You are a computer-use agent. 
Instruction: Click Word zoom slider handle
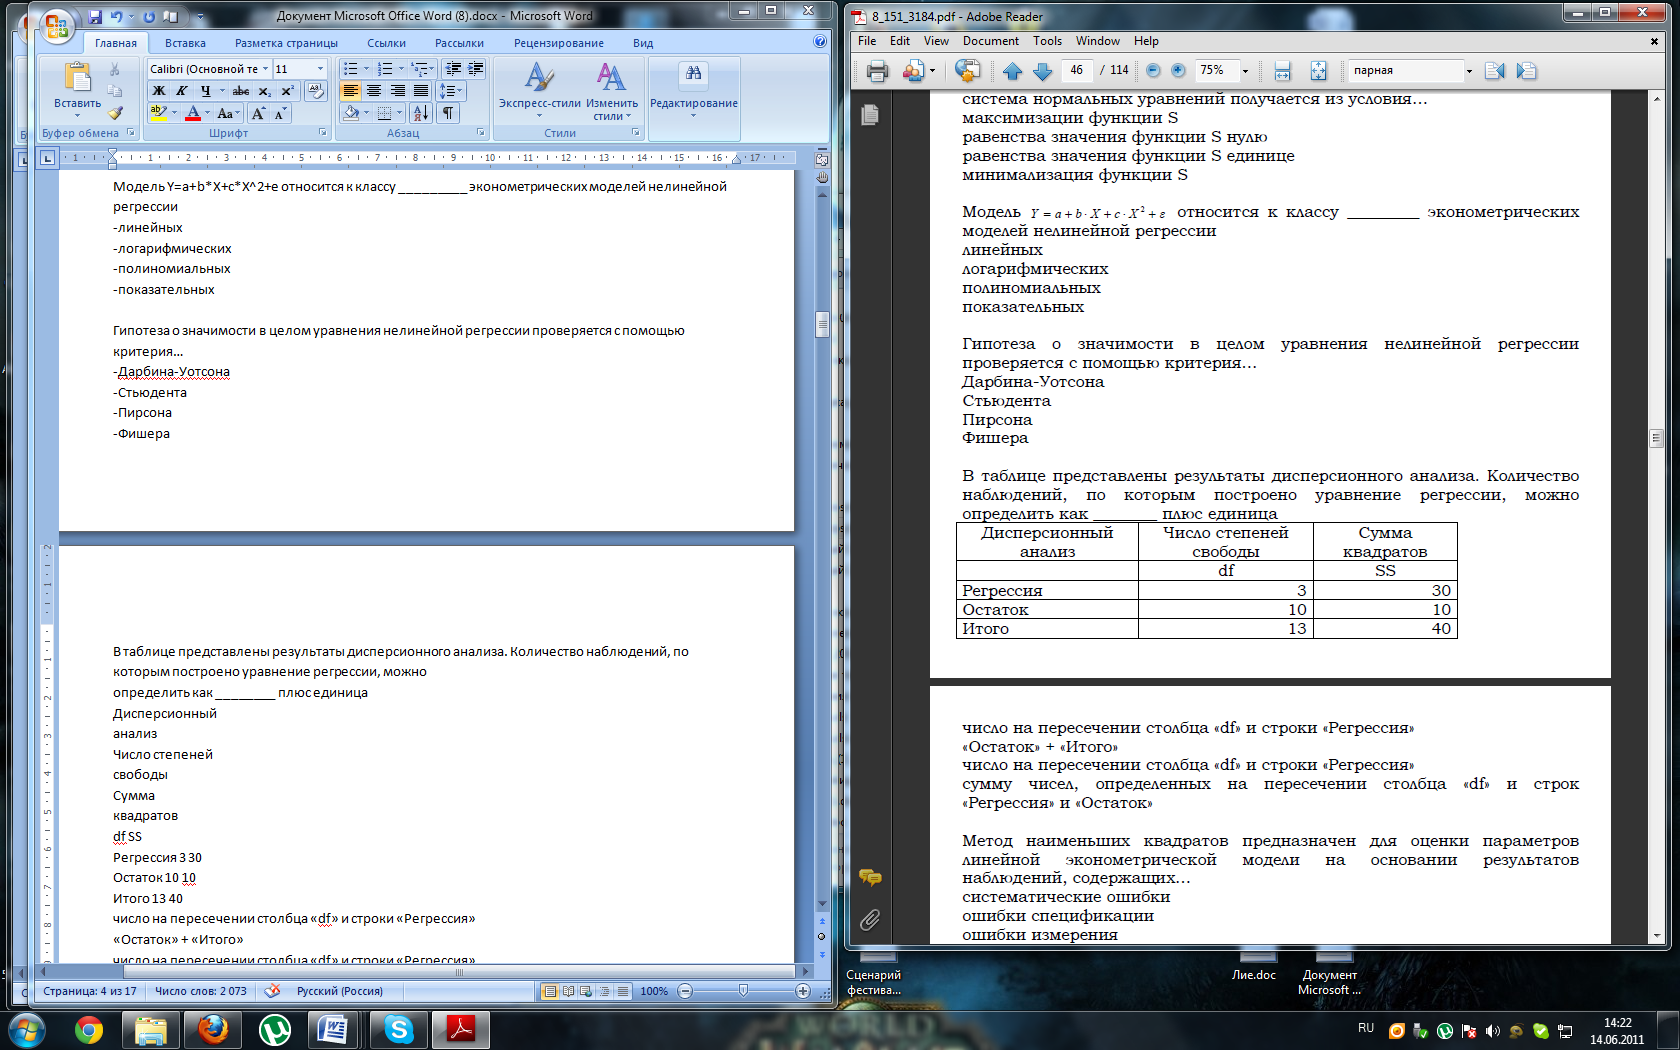tap(743, 990)
